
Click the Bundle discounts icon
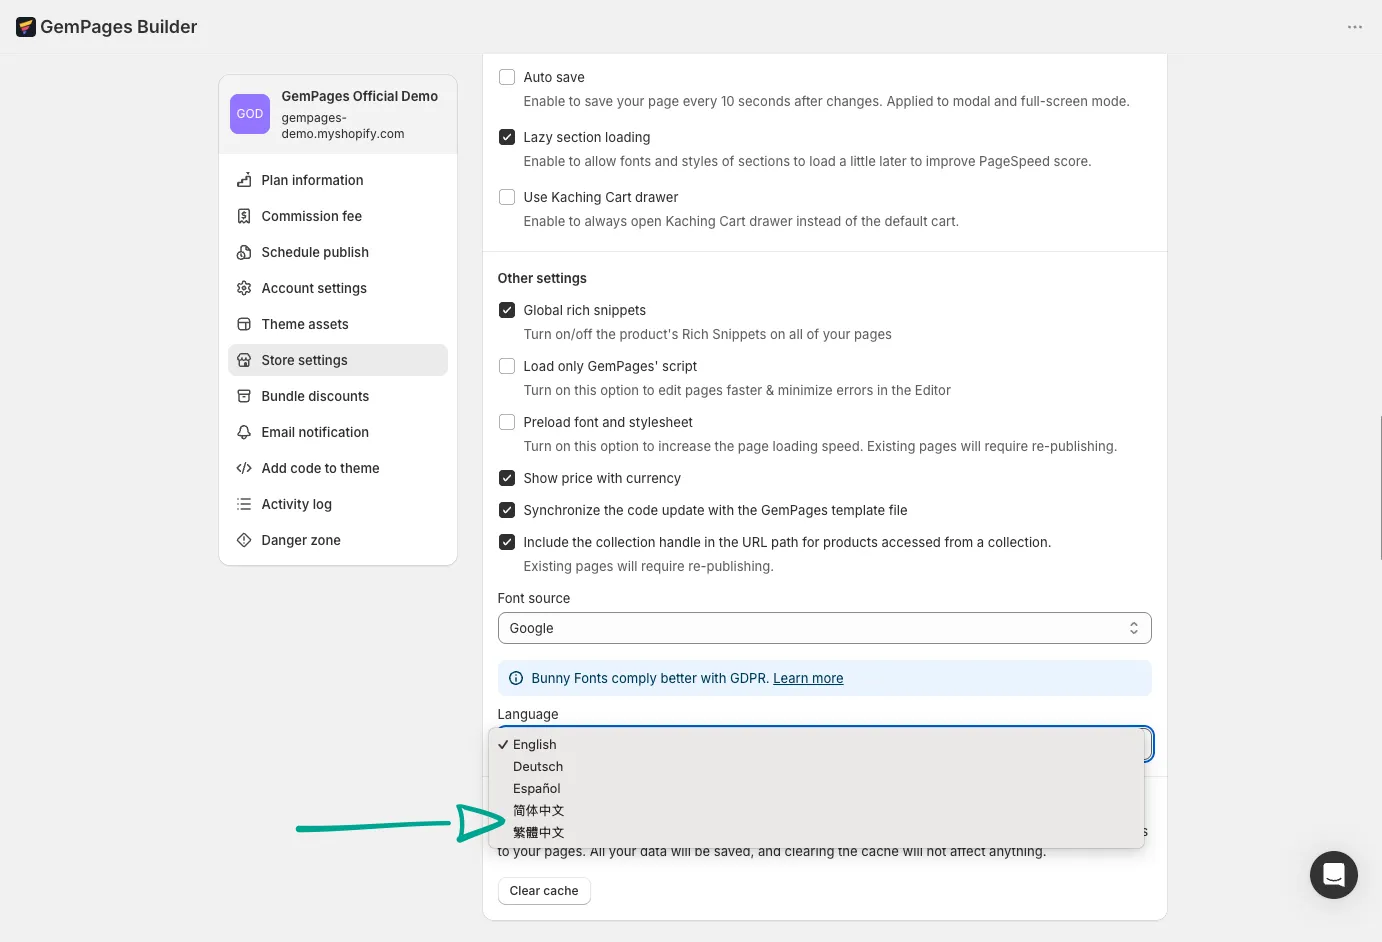[244, 396]
